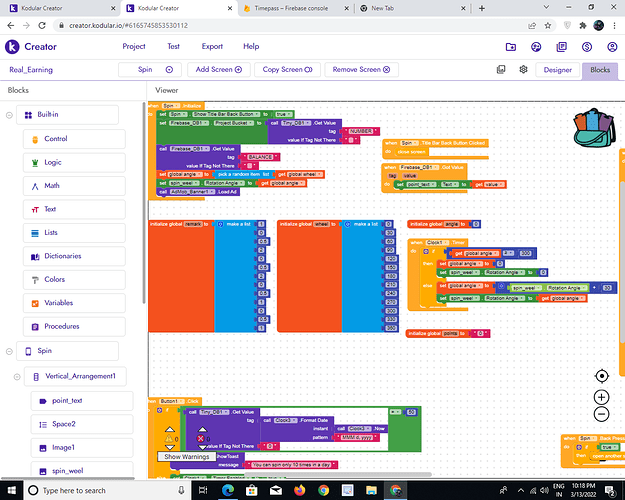
Task: Open Windows Start menu
Action: coord(12,490)
